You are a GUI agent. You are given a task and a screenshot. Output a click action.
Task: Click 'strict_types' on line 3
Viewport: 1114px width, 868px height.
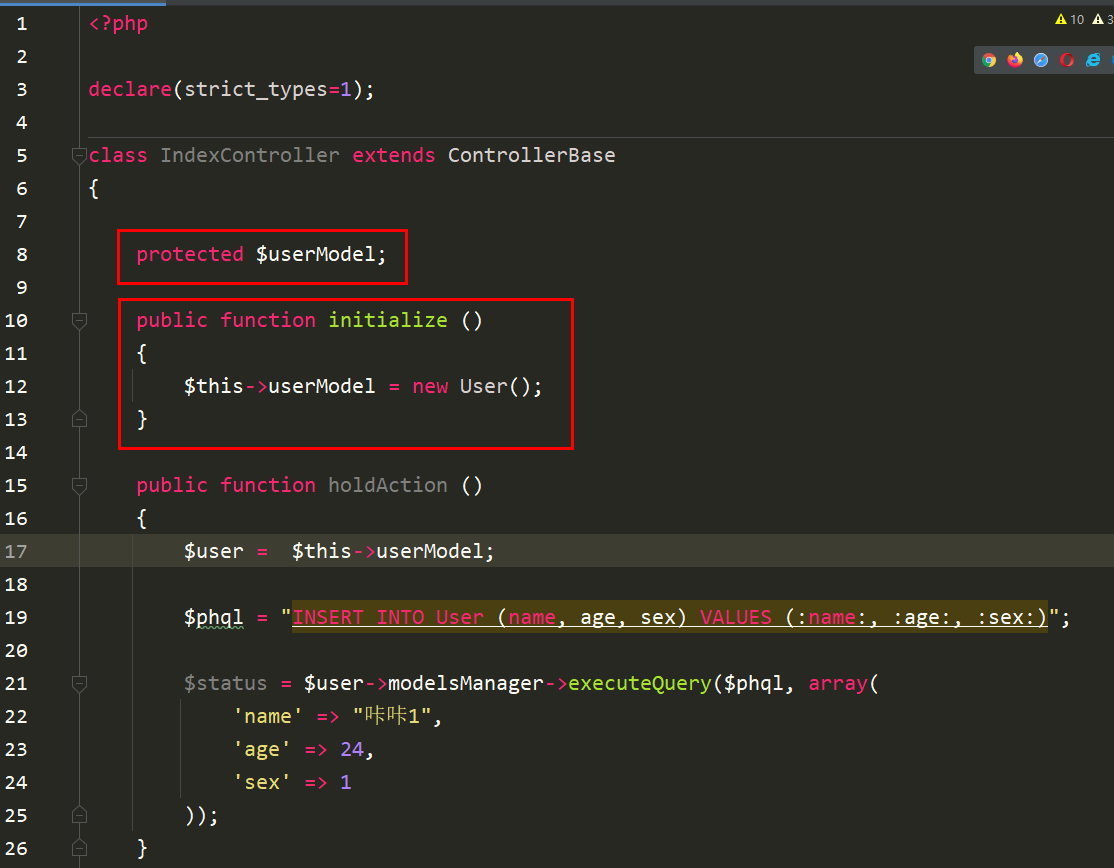pos(256,89)
